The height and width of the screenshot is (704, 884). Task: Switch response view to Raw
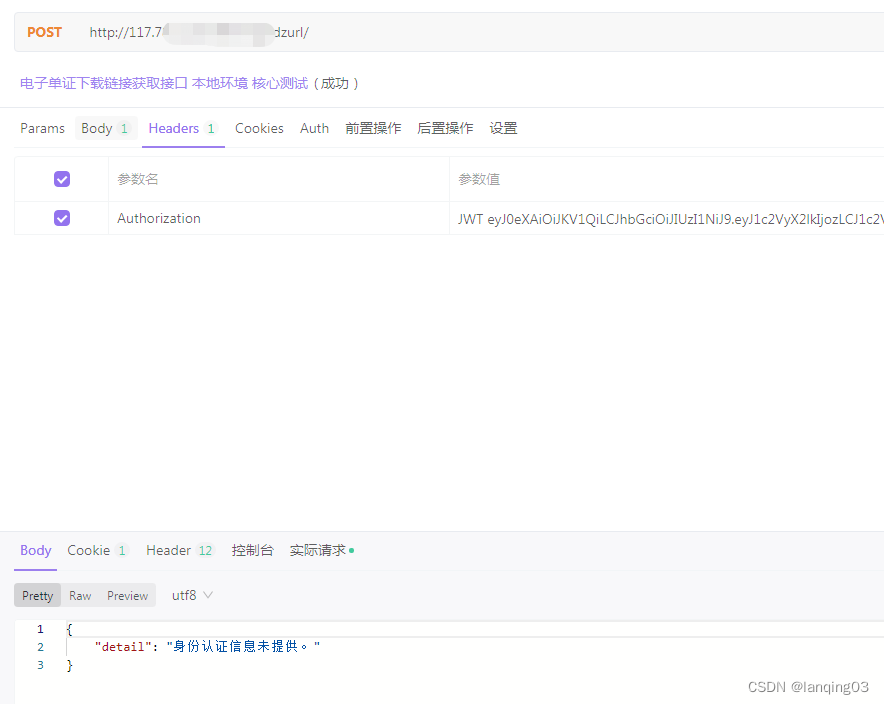(79, 595)
